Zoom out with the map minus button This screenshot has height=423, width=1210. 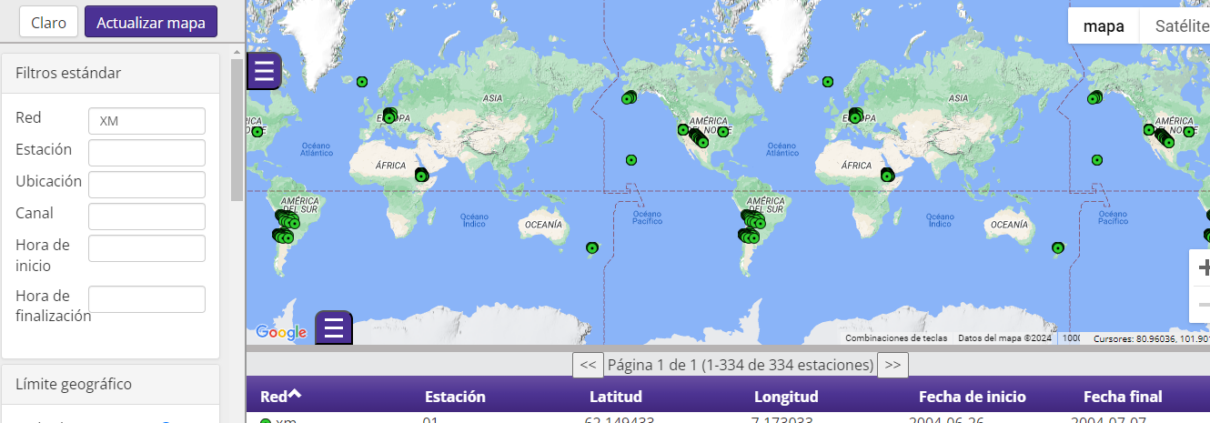coord(1203,304)
